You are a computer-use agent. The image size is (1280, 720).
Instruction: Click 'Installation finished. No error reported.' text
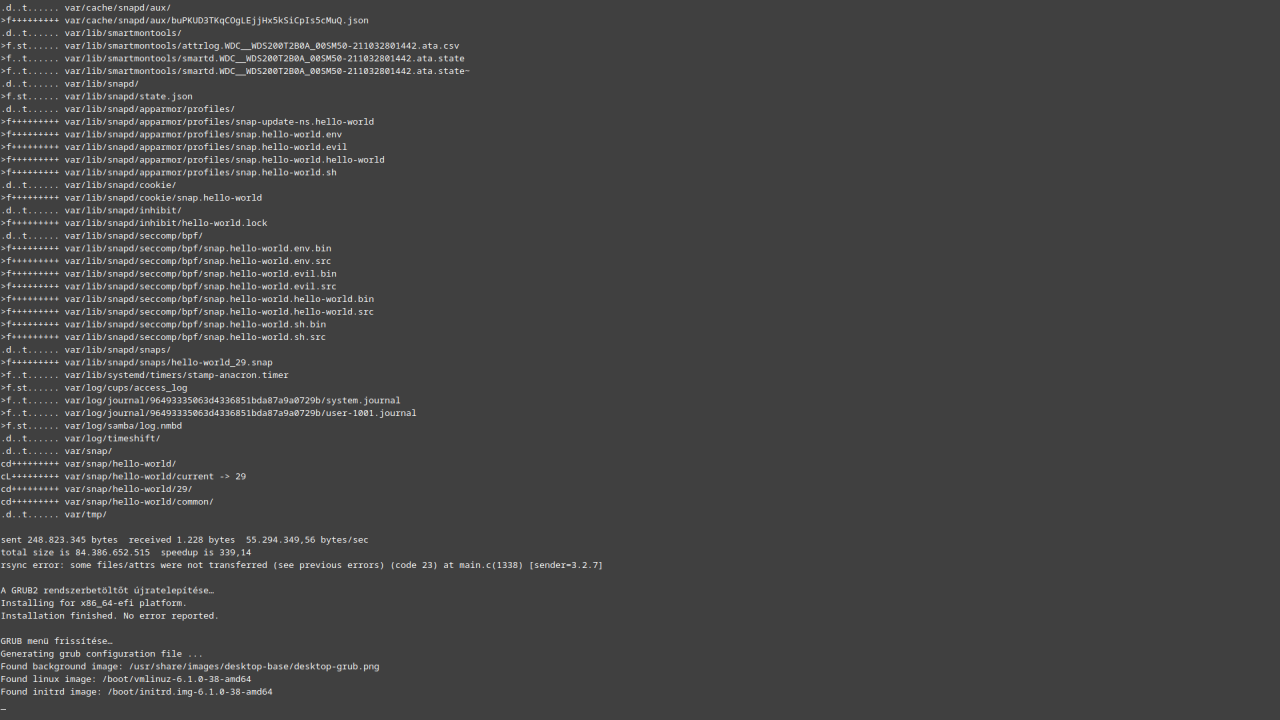tap(109, 616)
